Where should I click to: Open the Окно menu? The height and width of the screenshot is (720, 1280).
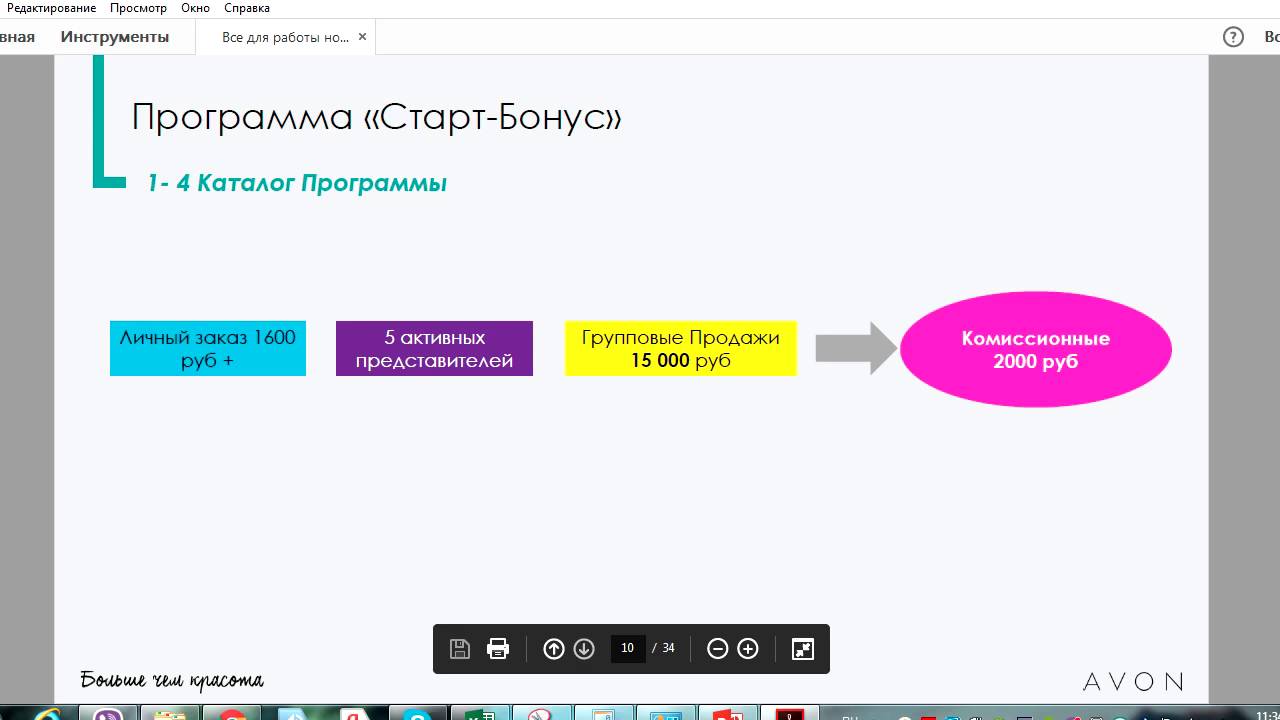[x=196, y=8]
